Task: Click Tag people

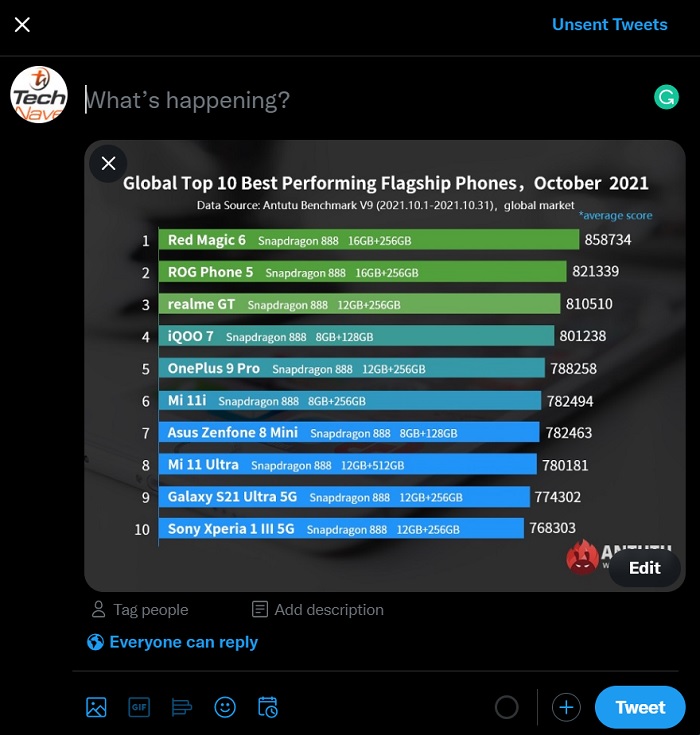Action: (140, 609)
